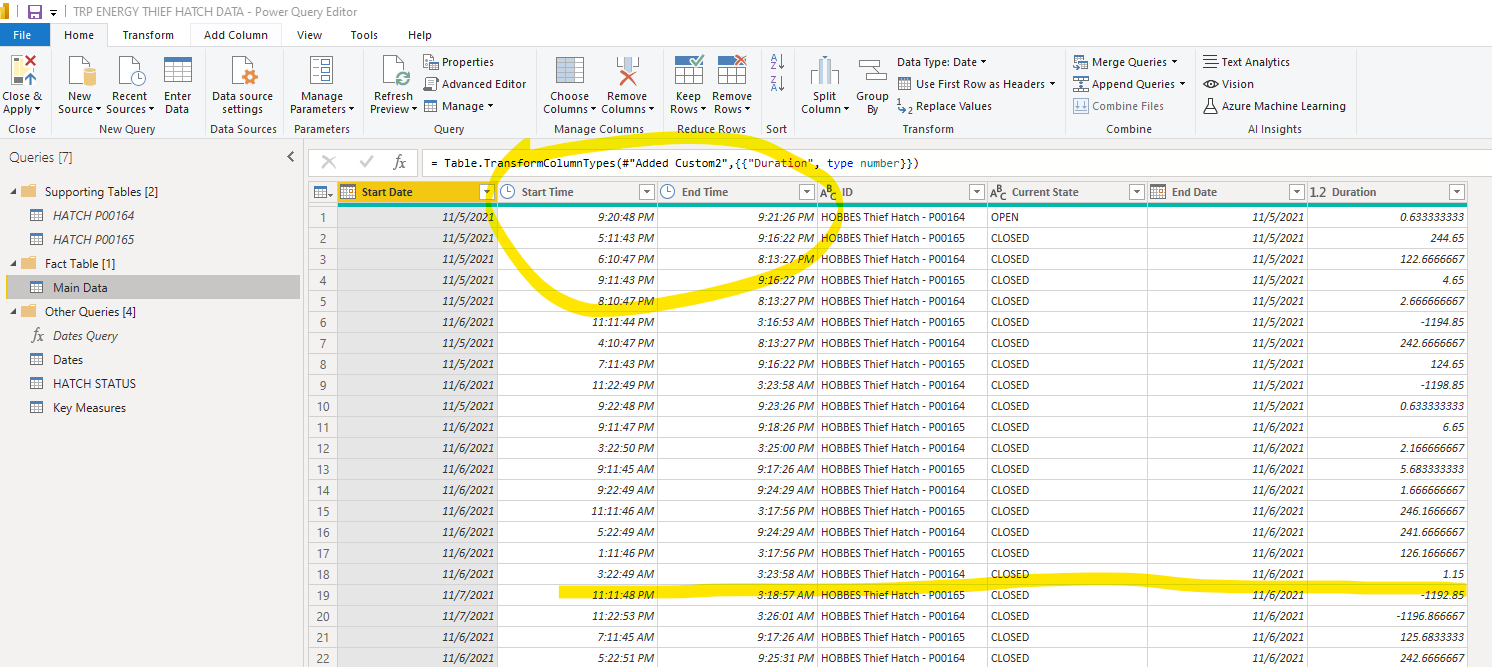Change Duration column 1.2 type icon
Image resolution: width=1492 pixels, height=667 pixels.
1318,192
